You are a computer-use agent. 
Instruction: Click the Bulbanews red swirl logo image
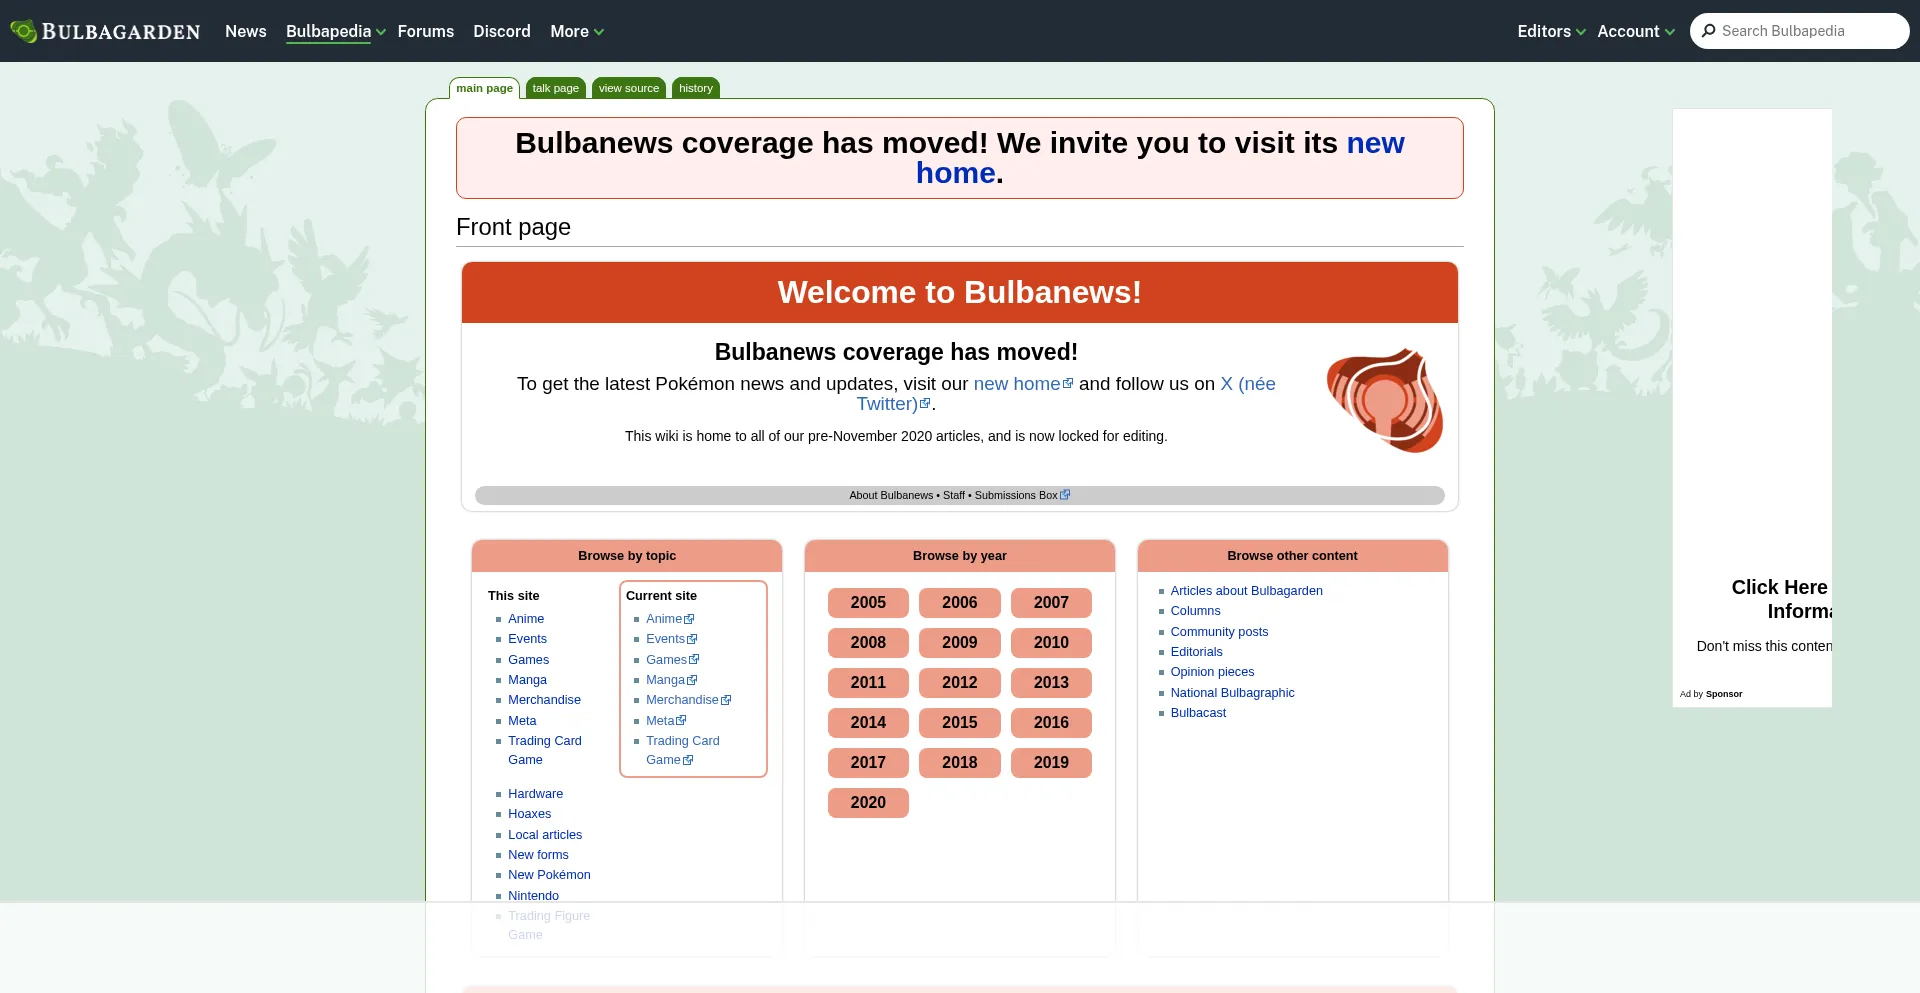click(1385, 400)
